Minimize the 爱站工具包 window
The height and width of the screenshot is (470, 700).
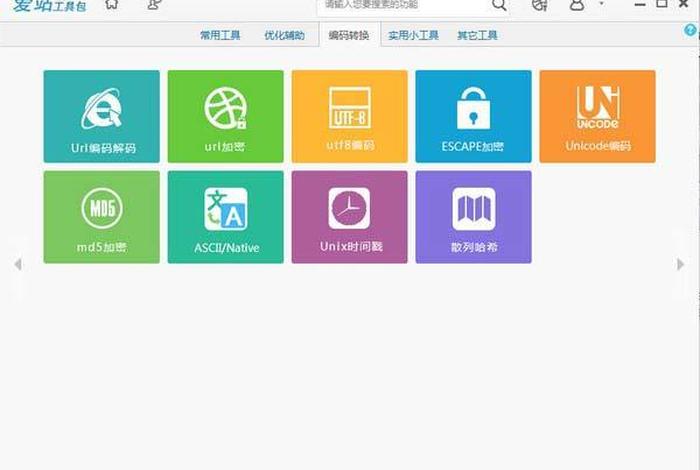(x=640, y=4)
